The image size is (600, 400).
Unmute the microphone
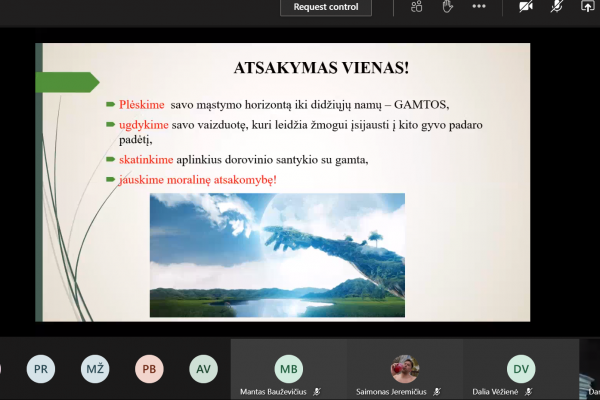(x=556, y=7)
